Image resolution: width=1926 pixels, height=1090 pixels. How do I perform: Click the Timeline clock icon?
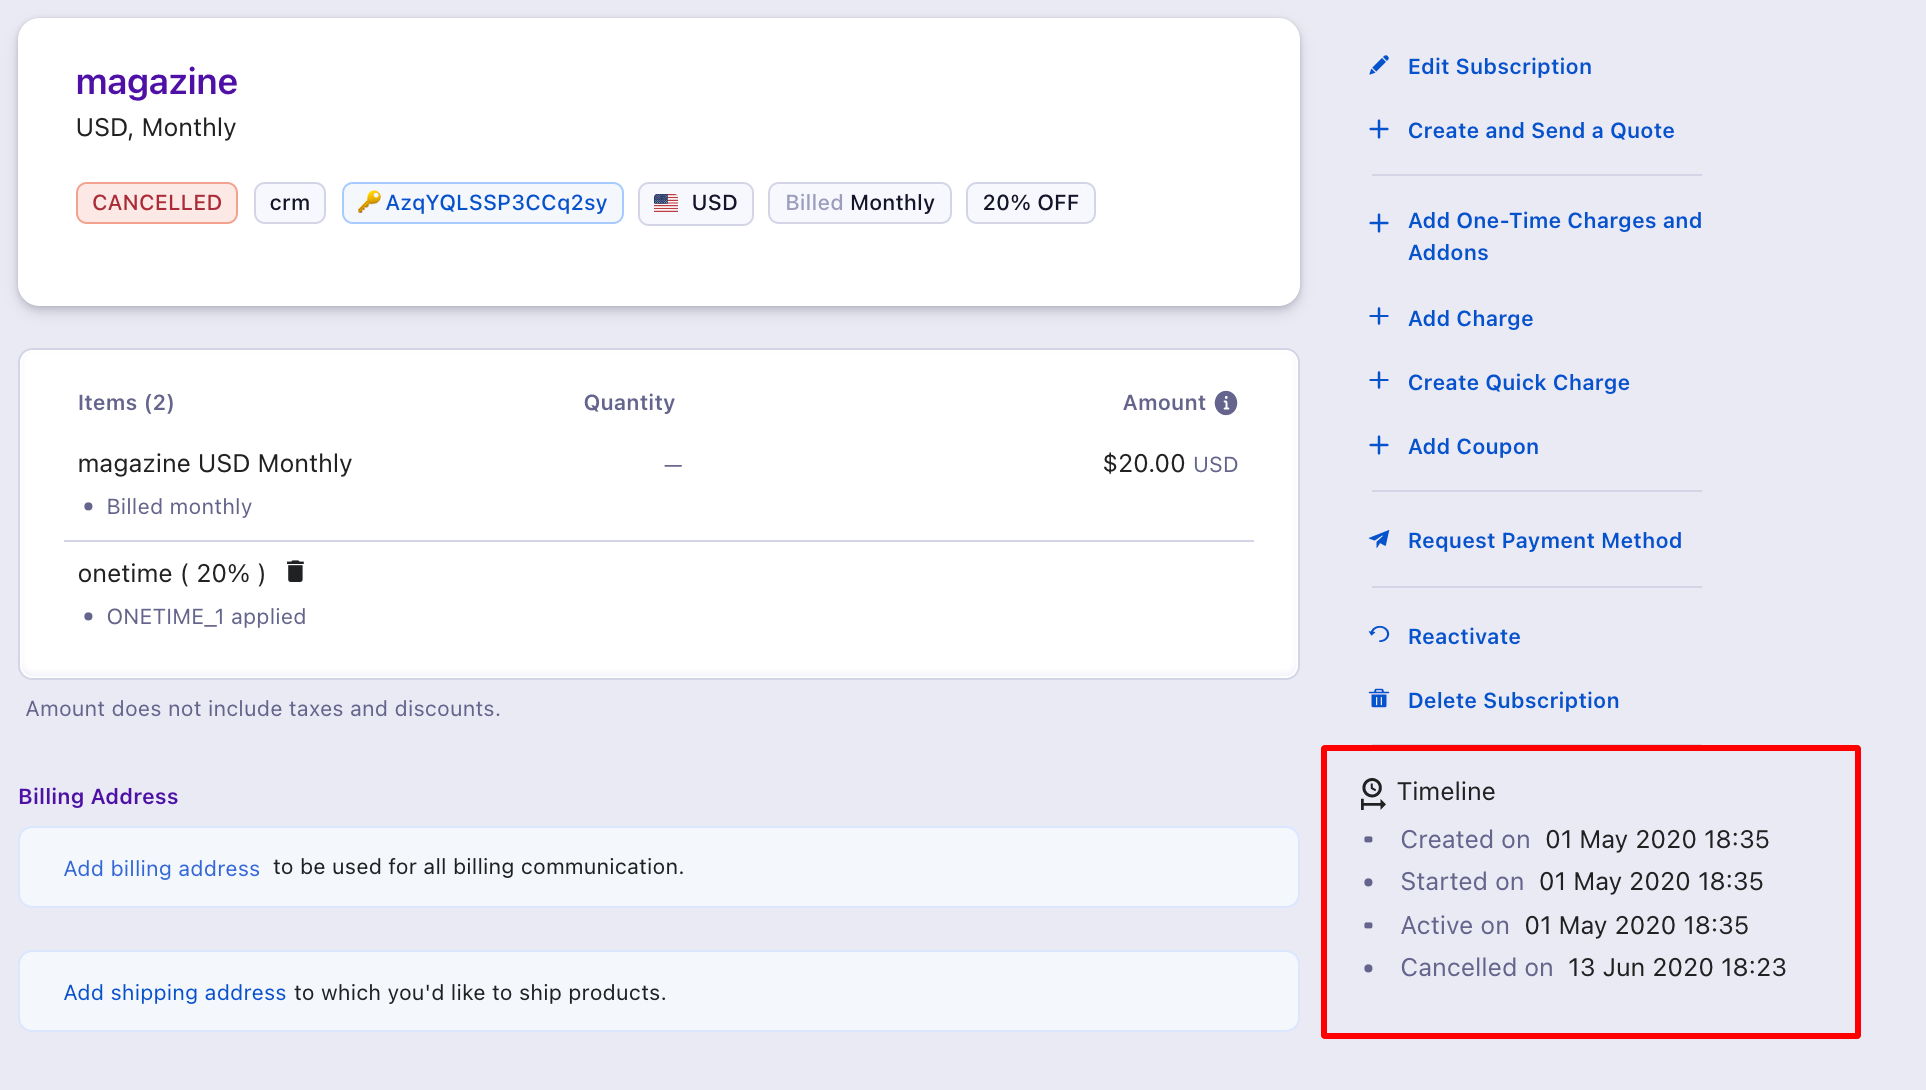click(x=1373, y=792)
